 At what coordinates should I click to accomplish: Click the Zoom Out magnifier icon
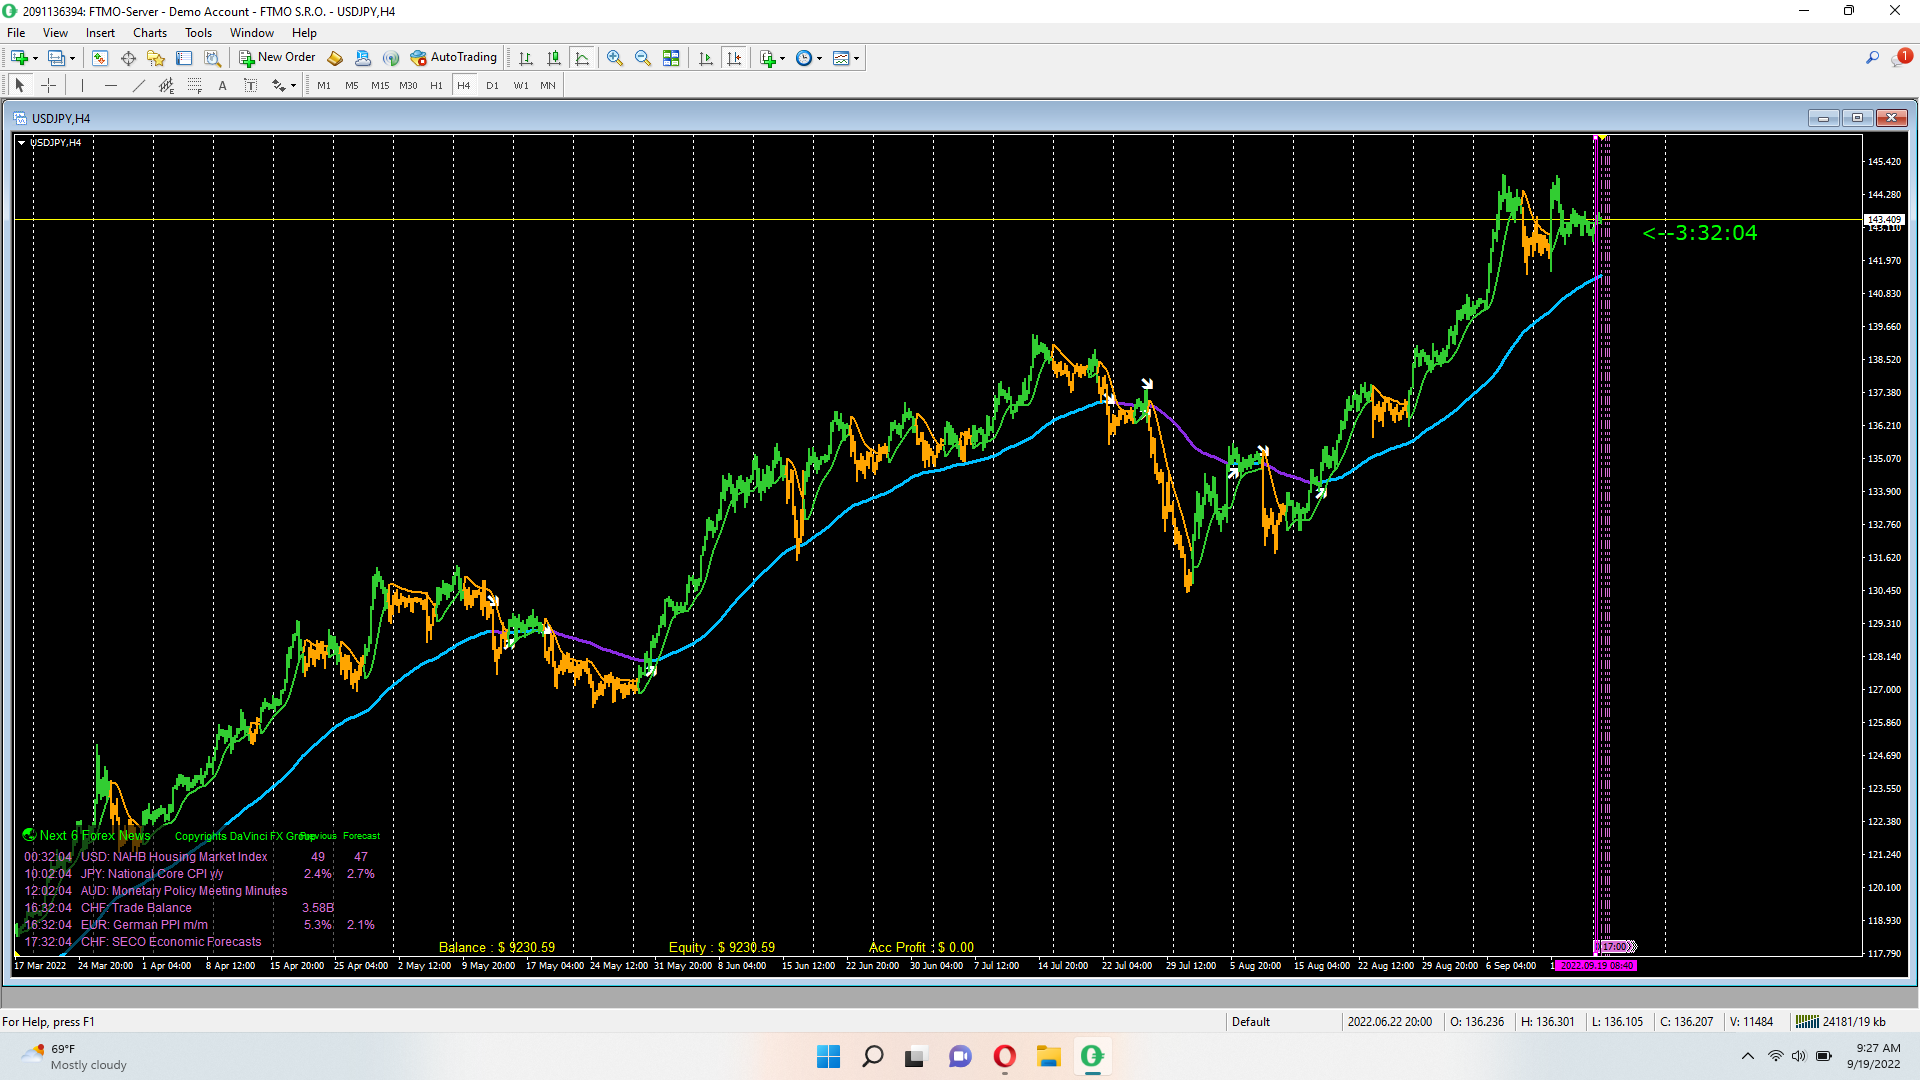tap(643, 58)
